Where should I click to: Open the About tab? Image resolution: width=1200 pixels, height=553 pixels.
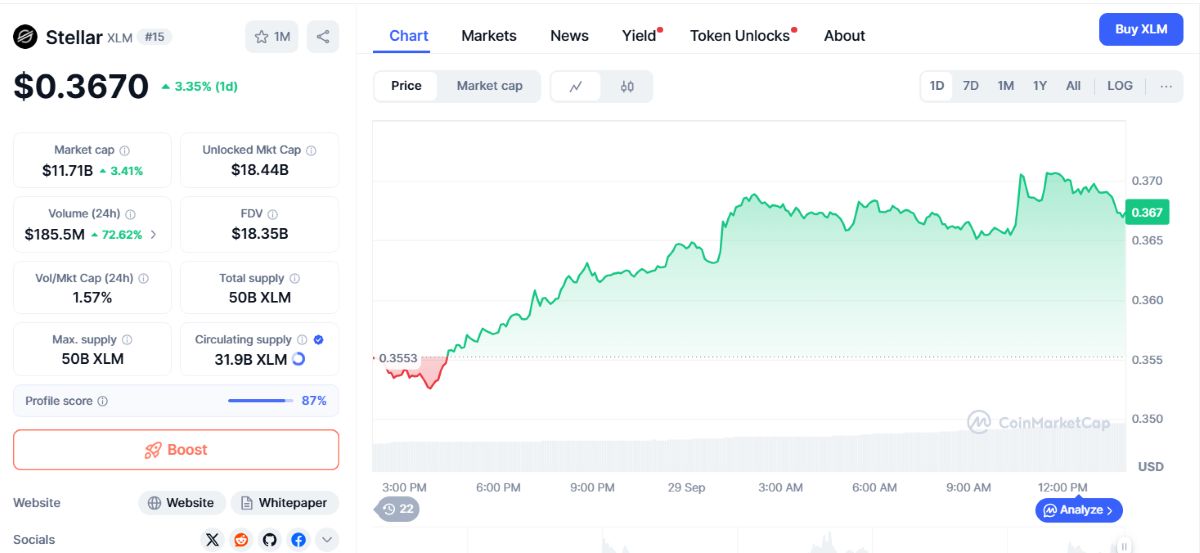[x=845, y=36]
